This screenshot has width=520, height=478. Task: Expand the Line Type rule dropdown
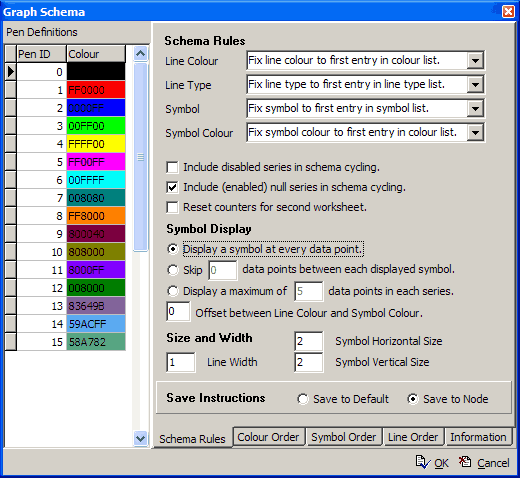pyautogui.click(x=475, y=85)
